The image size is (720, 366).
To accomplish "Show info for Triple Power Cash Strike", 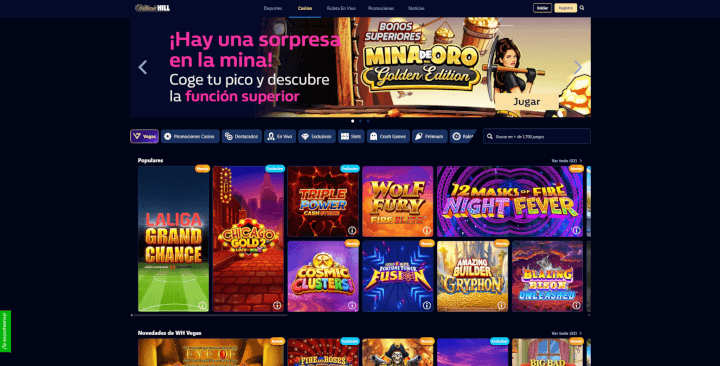I will [352, 230].
